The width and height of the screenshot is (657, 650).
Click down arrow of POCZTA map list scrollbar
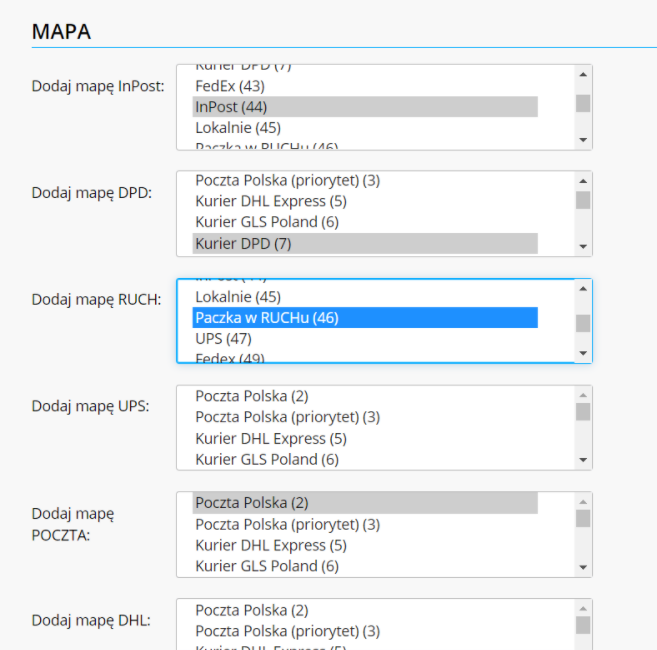point(583,567)
